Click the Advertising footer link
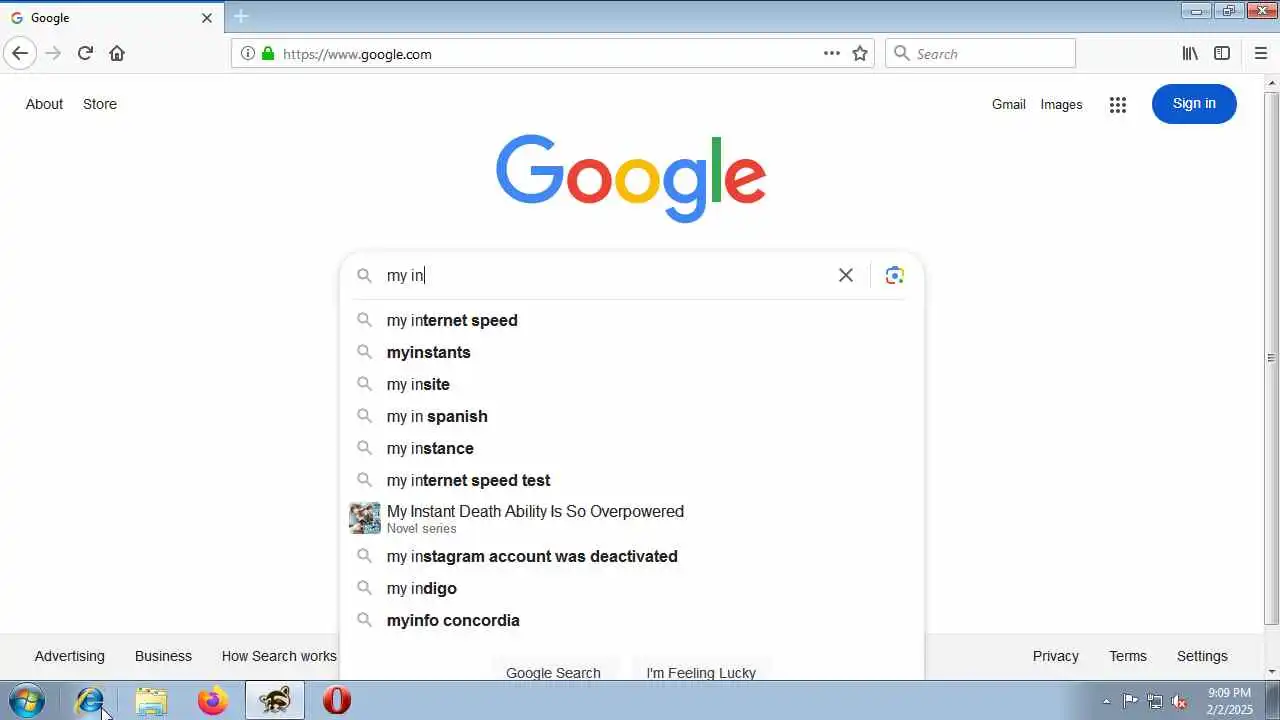The width and height of the screenshot is (1280, 720). pos(69,656)
